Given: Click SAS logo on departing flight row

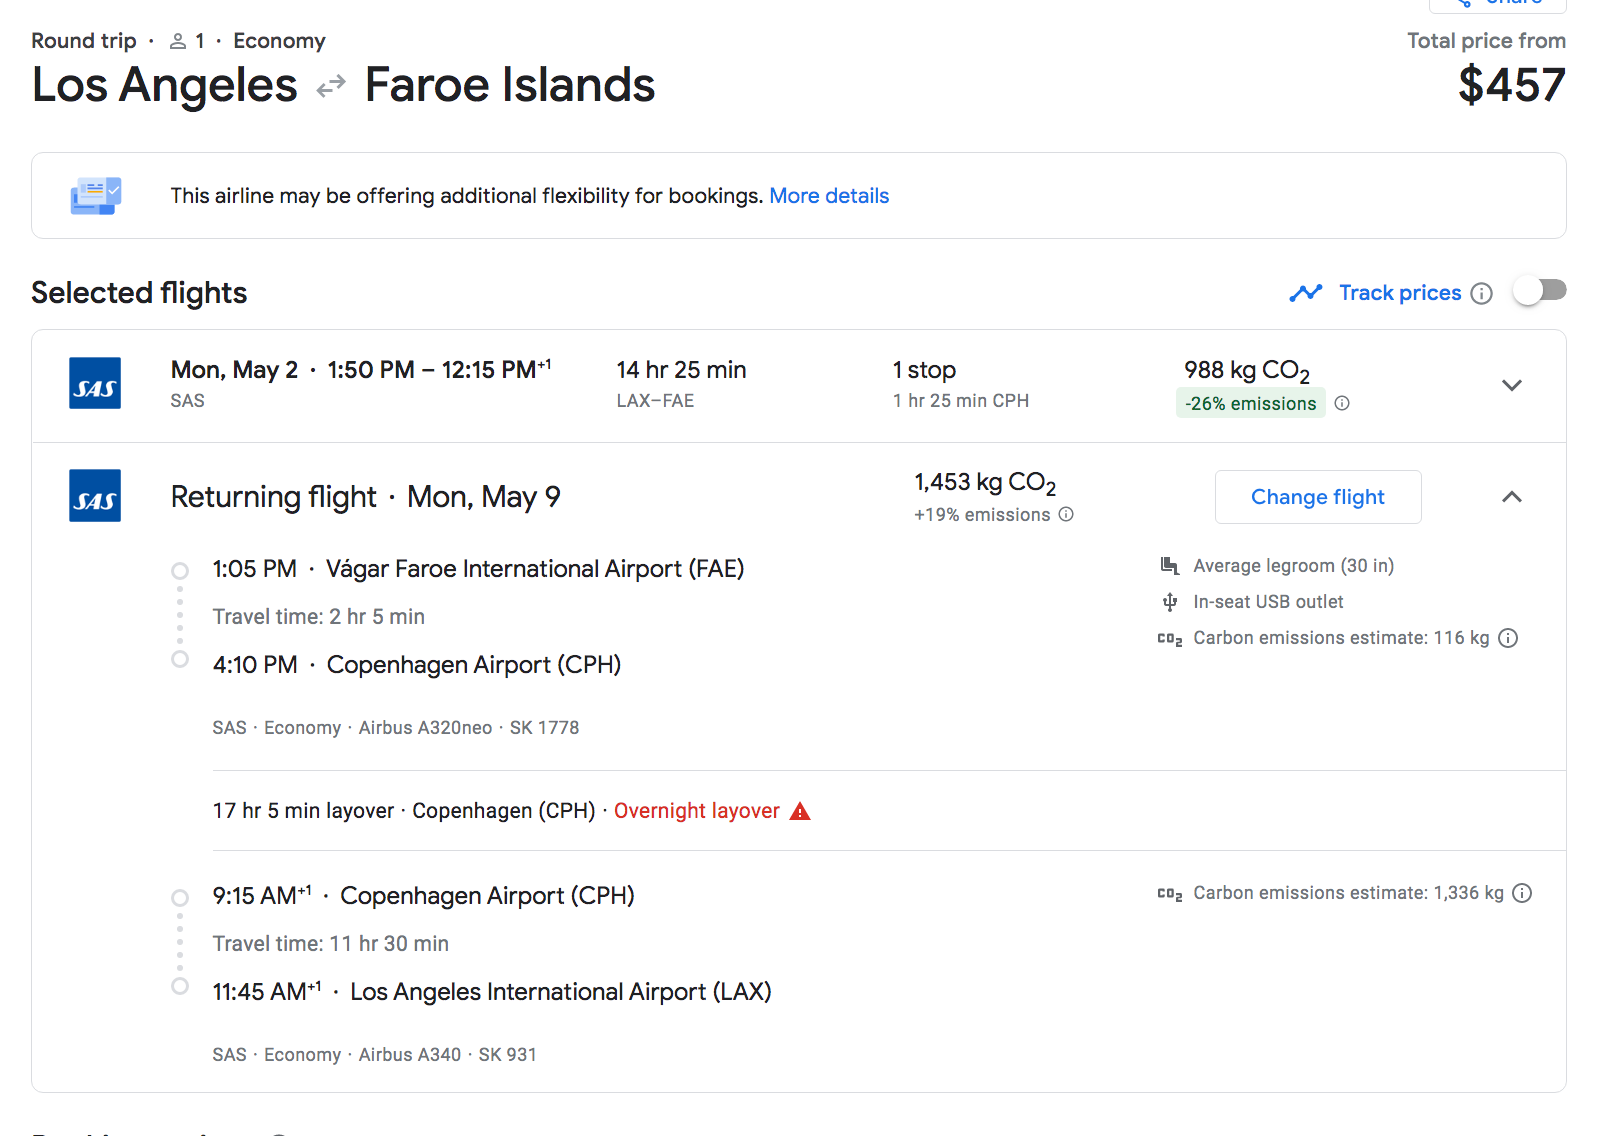Looking at the screenshot, I should (95, 384).
